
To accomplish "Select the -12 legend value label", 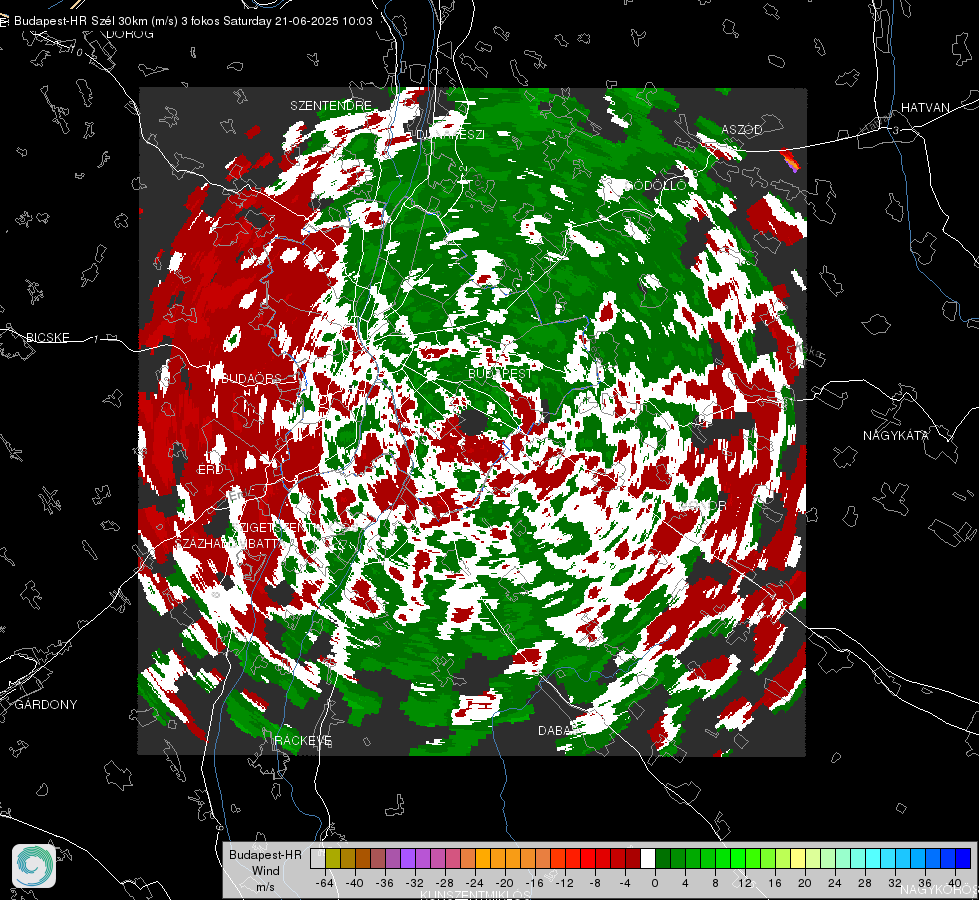I will (564, 883).
